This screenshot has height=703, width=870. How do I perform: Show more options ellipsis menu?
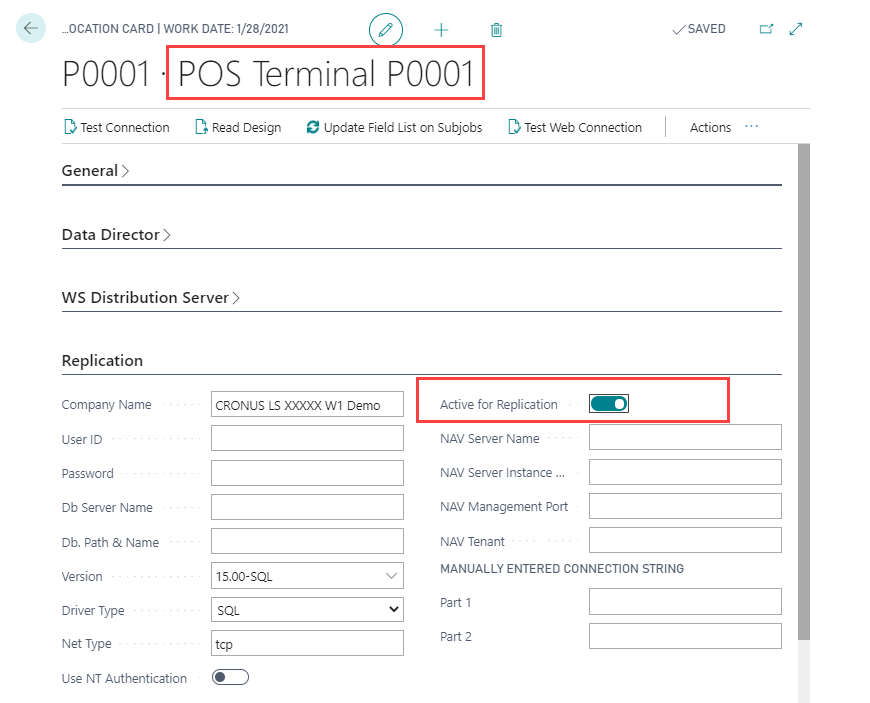pyautogui.click(x=752, y=127)
